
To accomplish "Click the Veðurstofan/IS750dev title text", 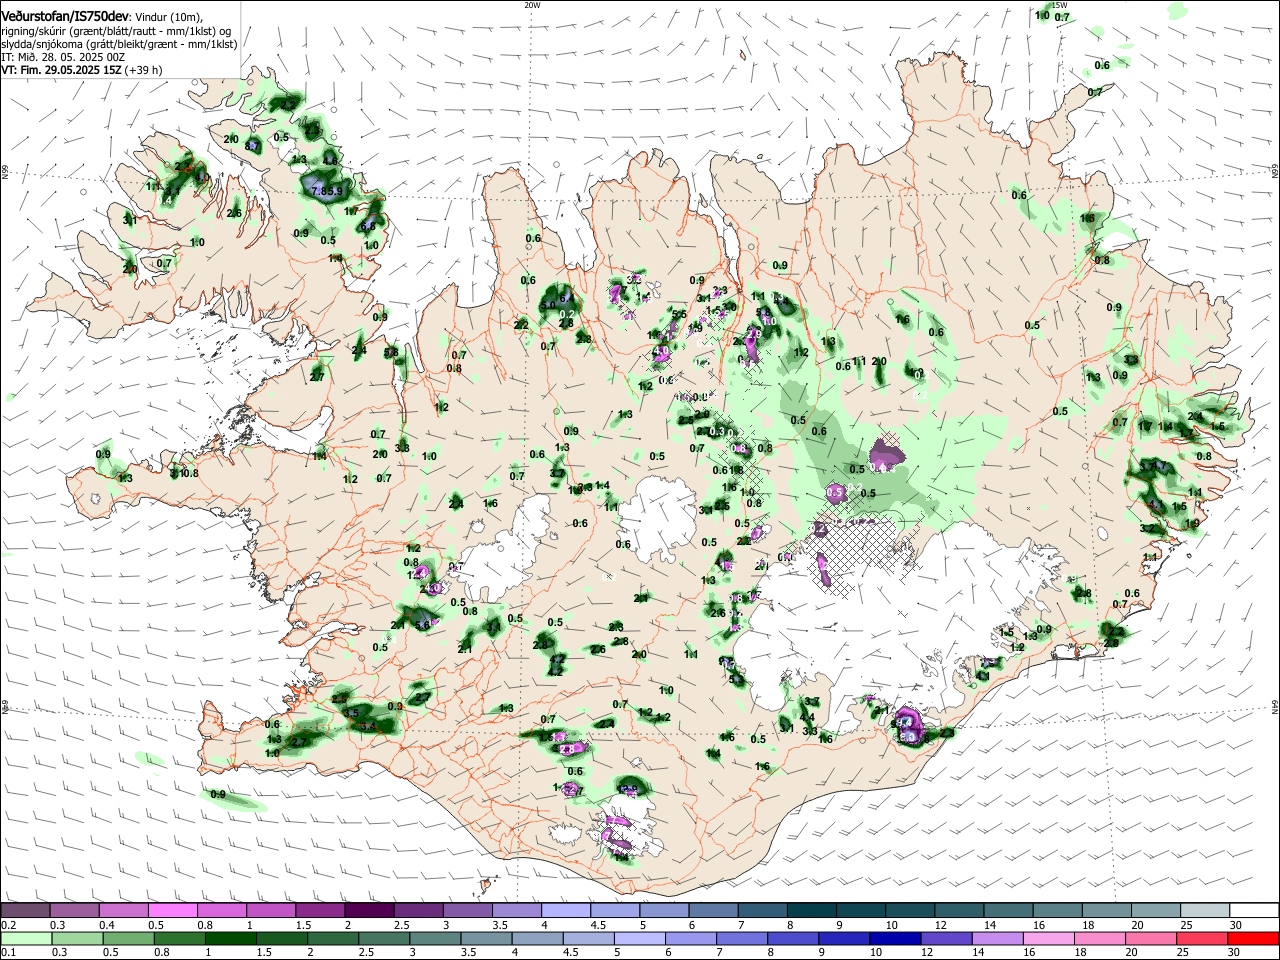I will [x=64, y=16].
